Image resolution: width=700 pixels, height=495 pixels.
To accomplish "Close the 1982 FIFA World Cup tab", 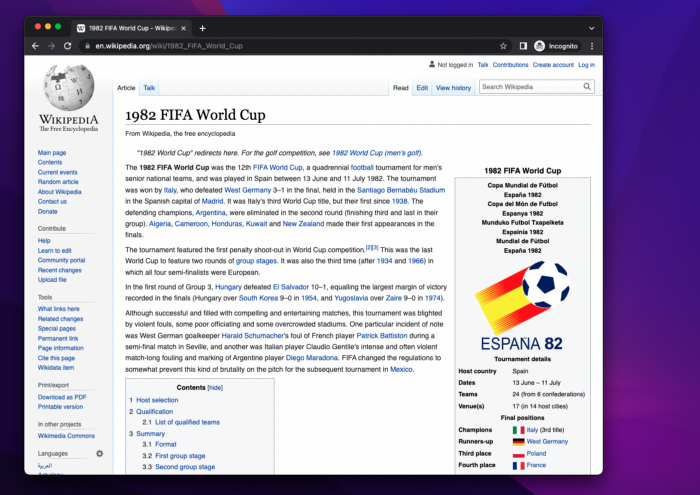I will tap(183, 28).
